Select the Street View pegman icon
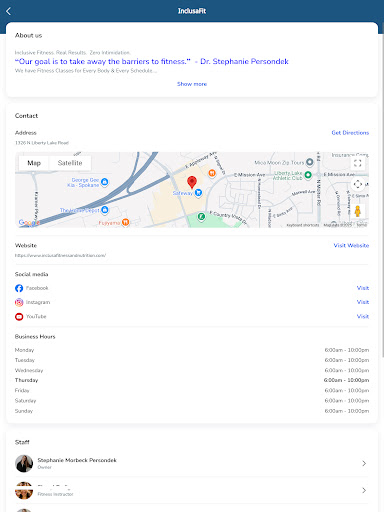Image resolution: width=384 pixels, height=512 pixels. pyautogui.click(x=358, y=211)
